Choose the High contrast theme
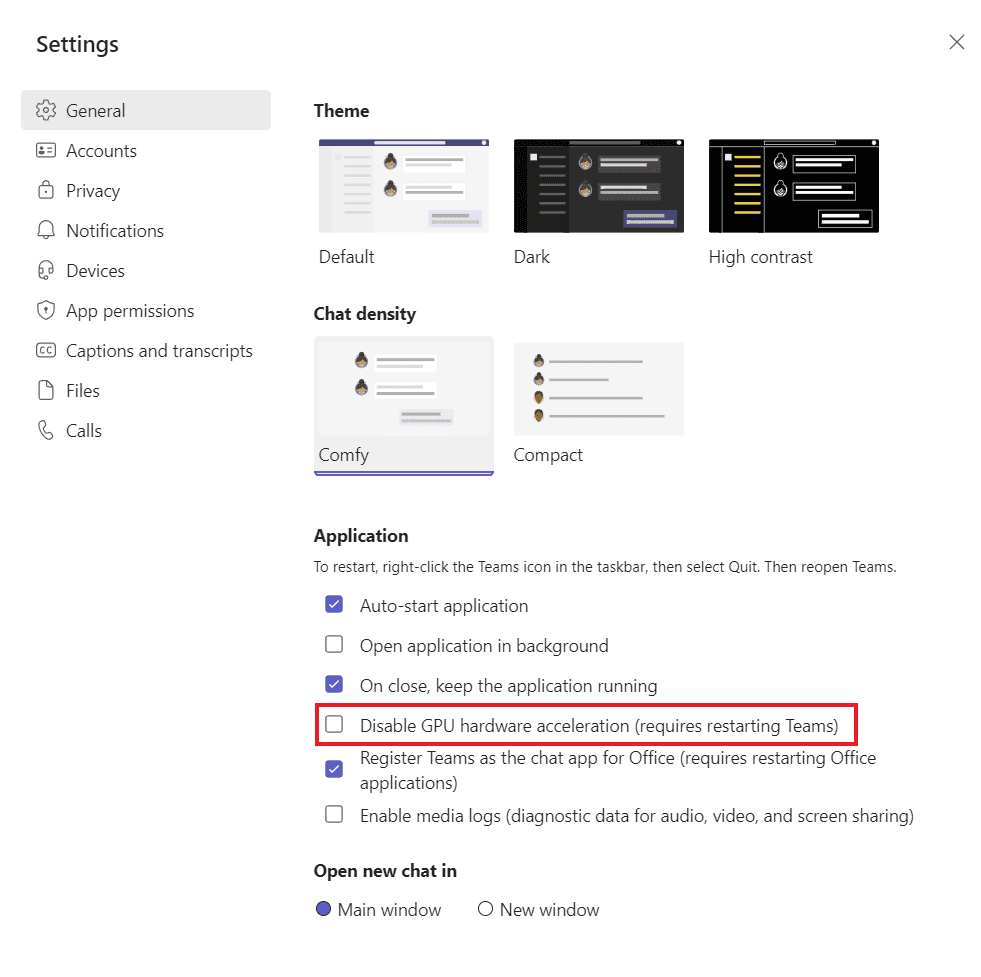The image size is (981, 977). coord(793,185)
